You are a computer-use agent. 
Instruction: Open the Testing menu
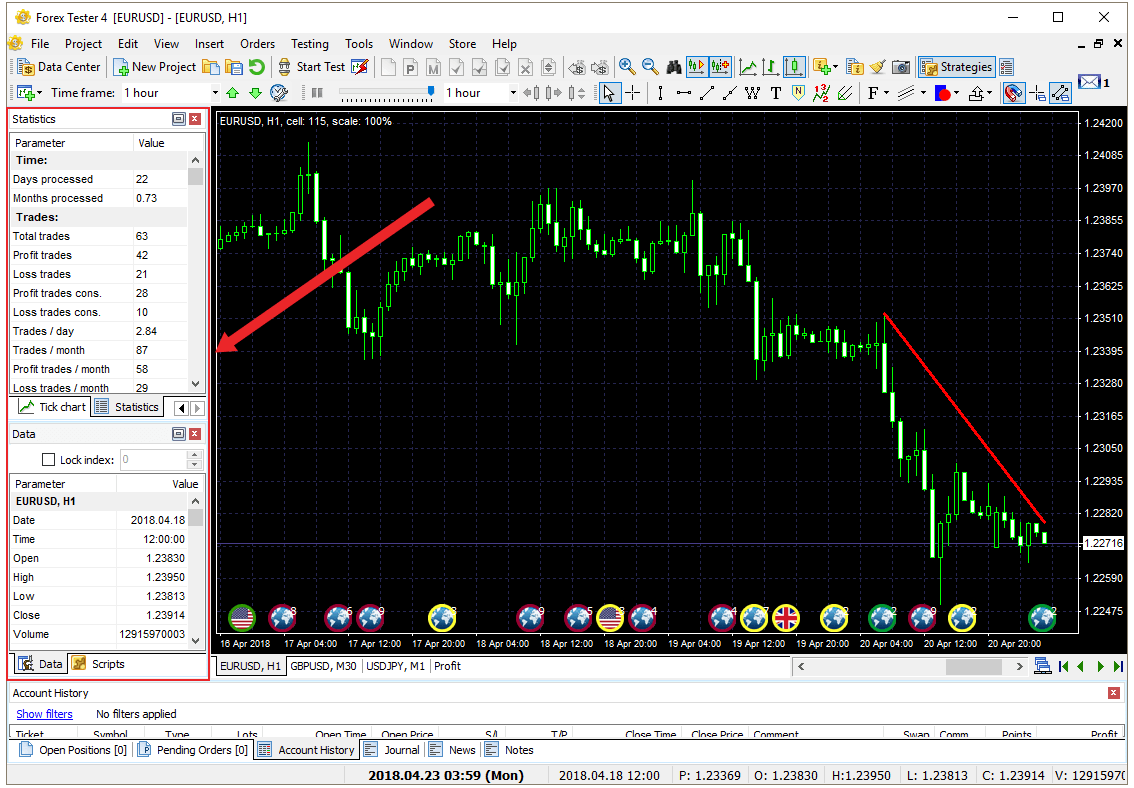pos(310,44)
